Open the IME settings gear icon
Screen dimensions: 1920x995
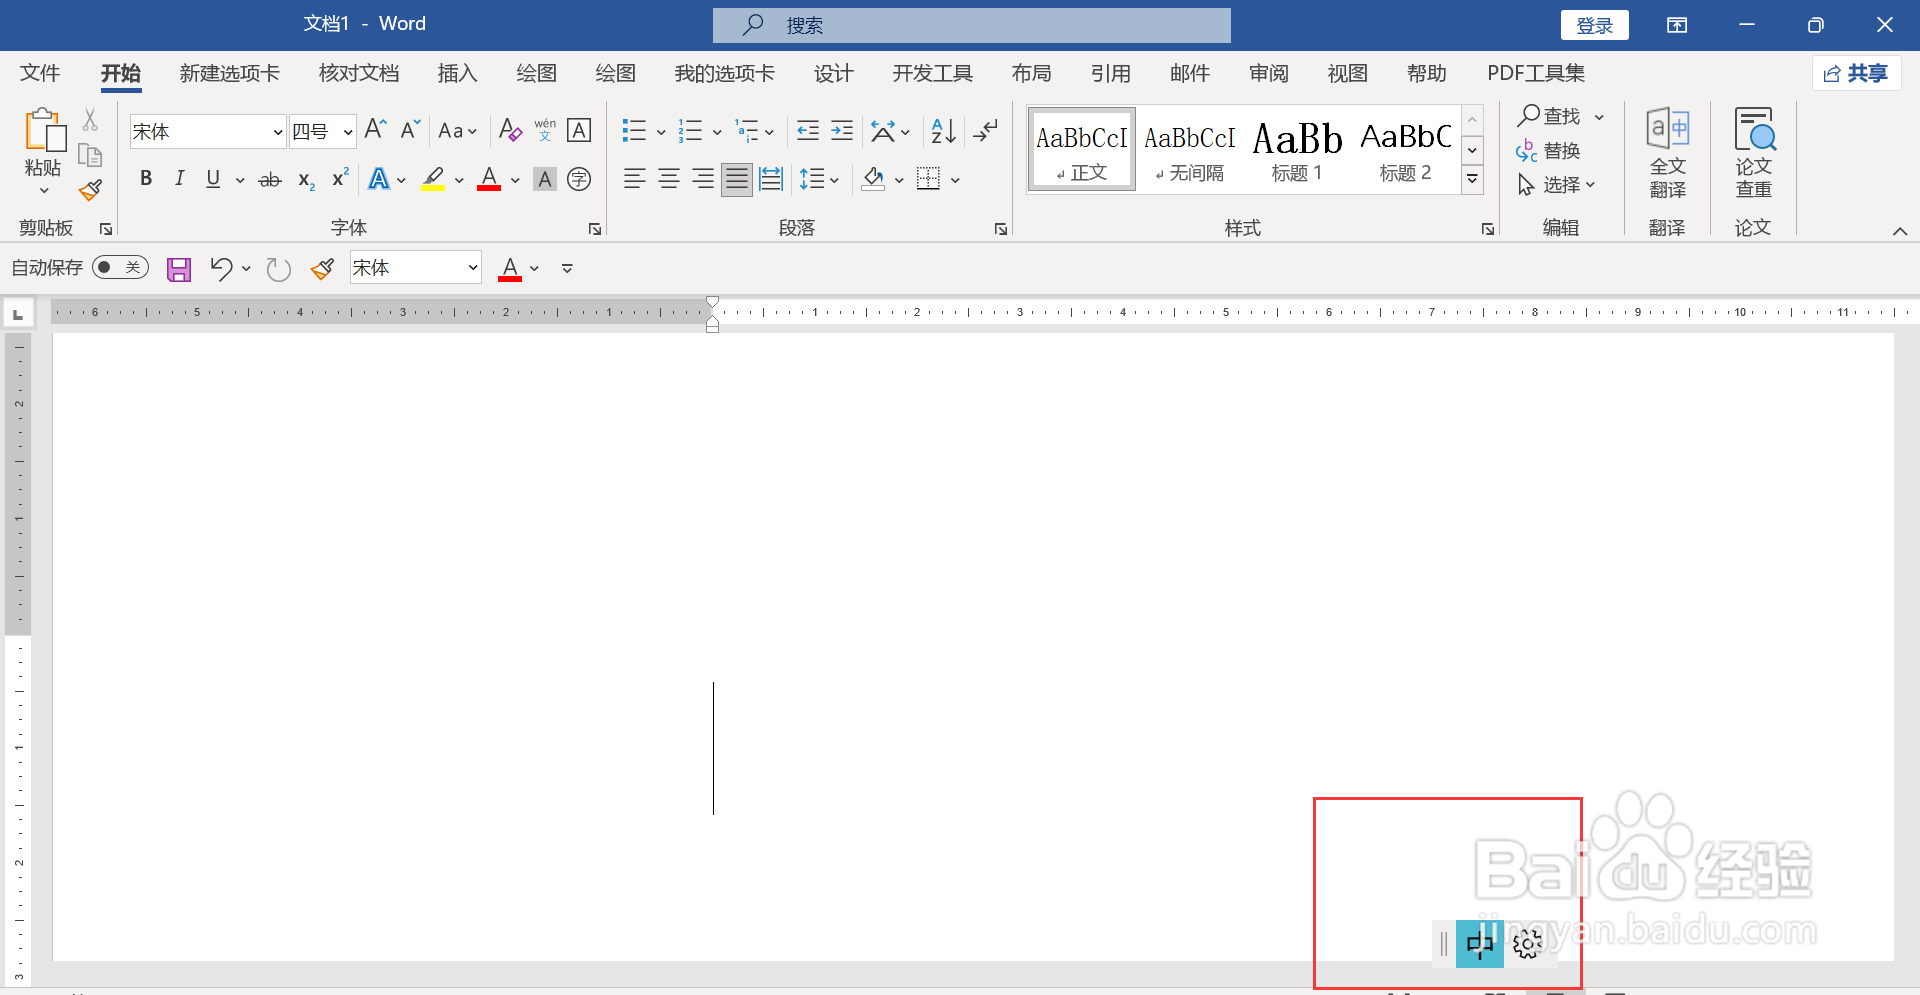pos(1527,944)
